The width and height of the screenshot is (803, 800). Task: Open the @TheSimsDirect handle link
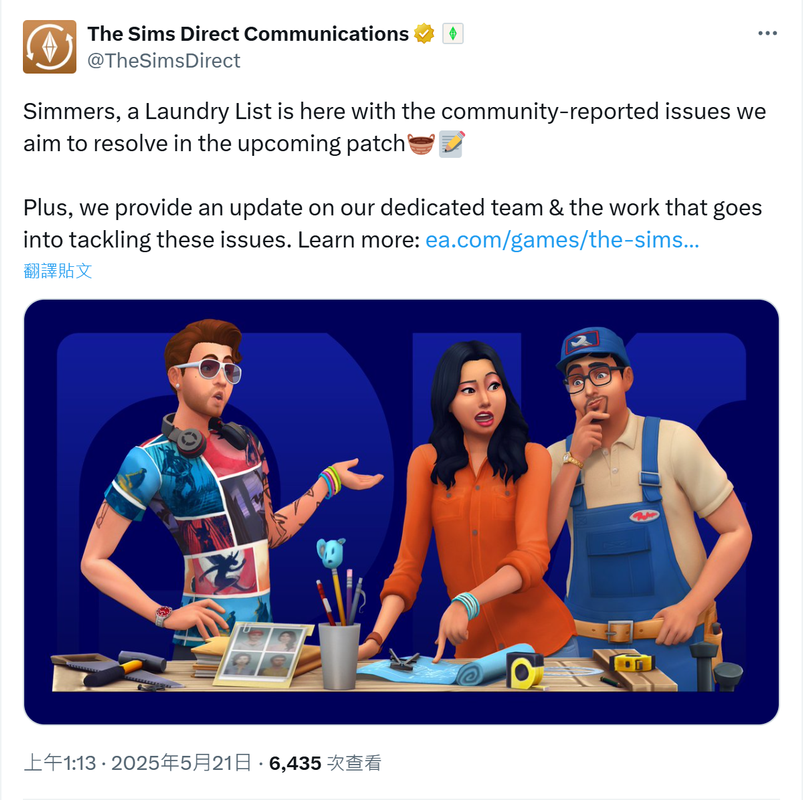[x=163, y=60]
